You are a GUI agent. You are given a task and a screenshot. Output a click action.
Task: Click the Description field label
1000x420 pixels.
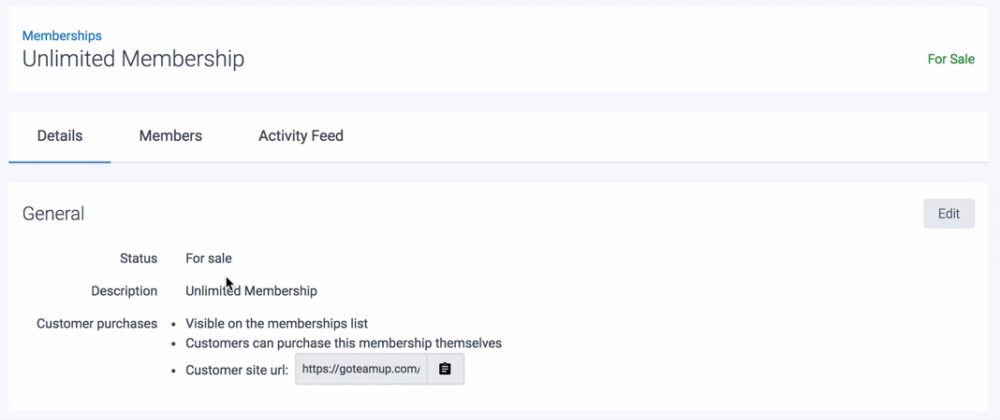124,291
